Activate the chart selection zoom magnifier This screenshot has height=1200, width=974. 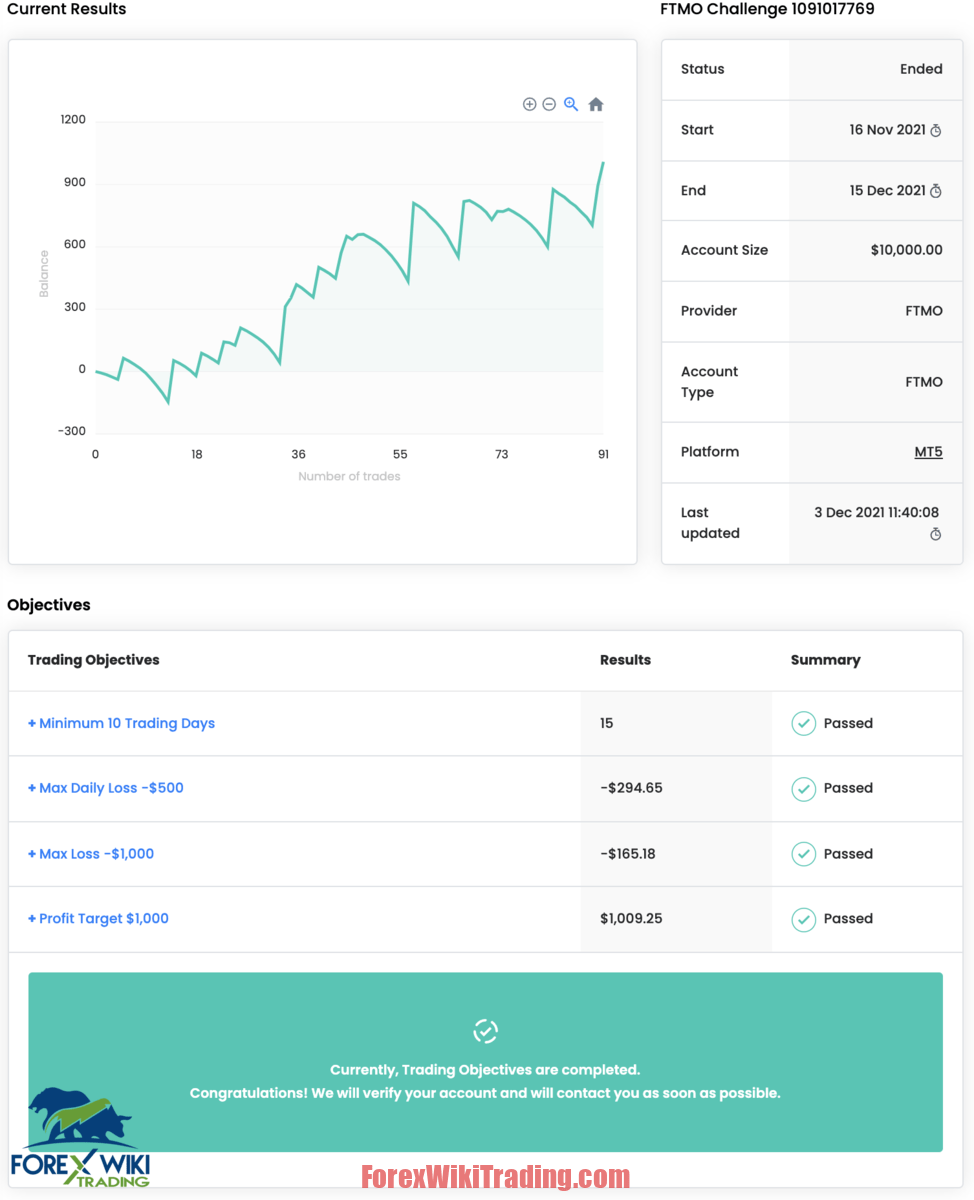(x=571, y=104)
